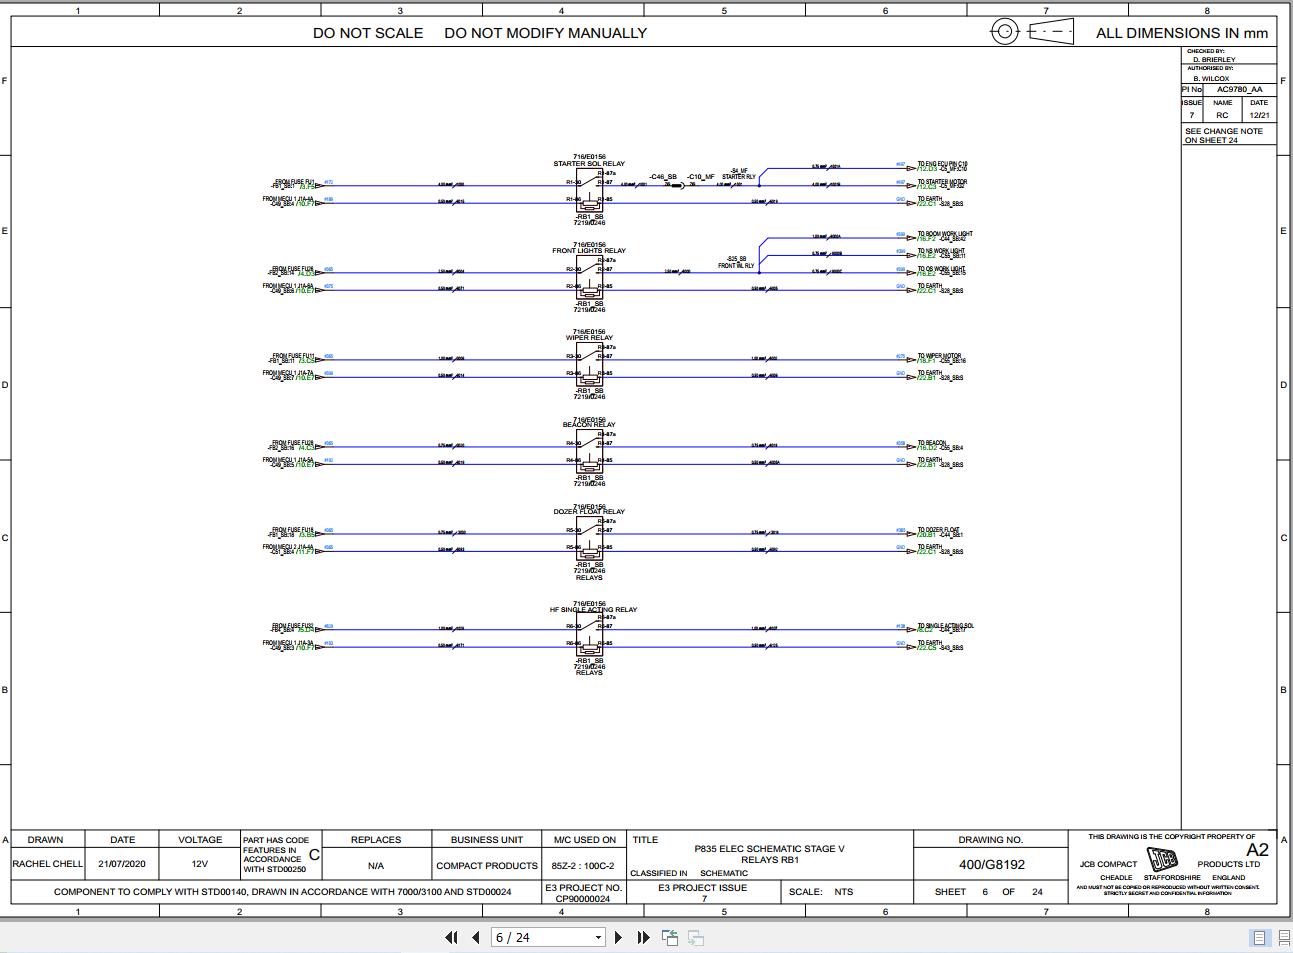This screenshot has width=1293, height=953.
Task: Switch to single page layout
Action: click(1259, 937)
